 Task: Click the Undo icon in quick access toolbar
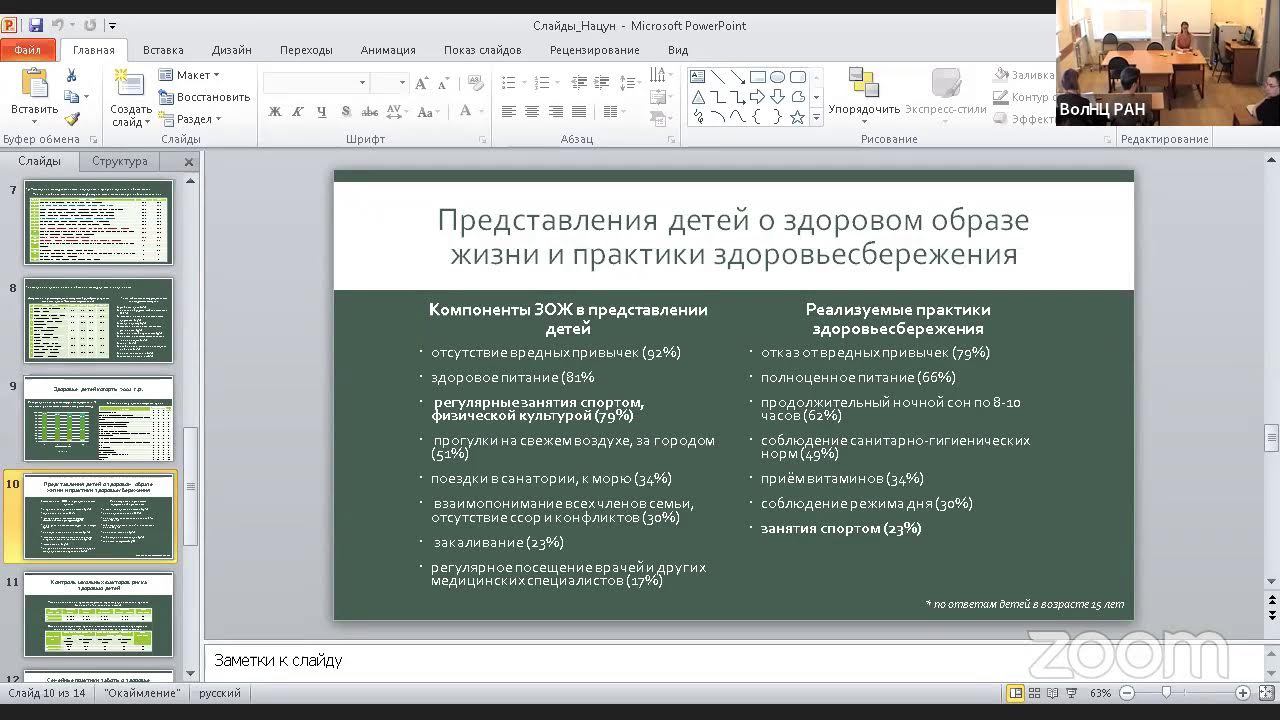coord(59,25)
